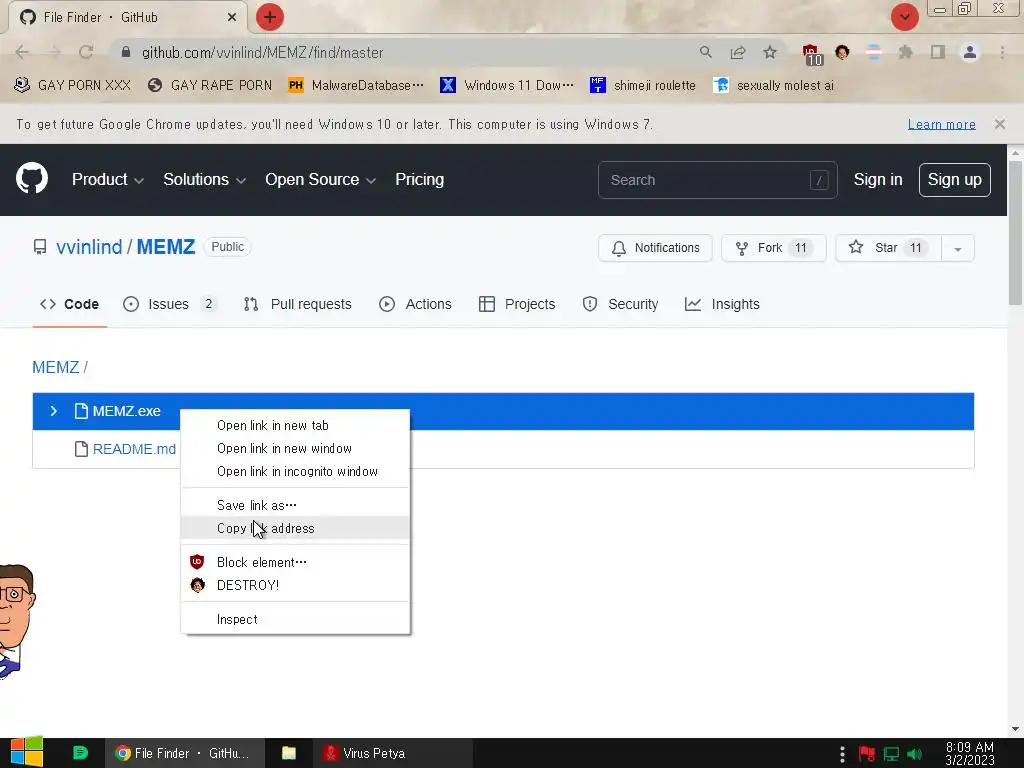Switch to the Security tab
The height and width of the screenshot is (768, 1024).
coord(620,304)
